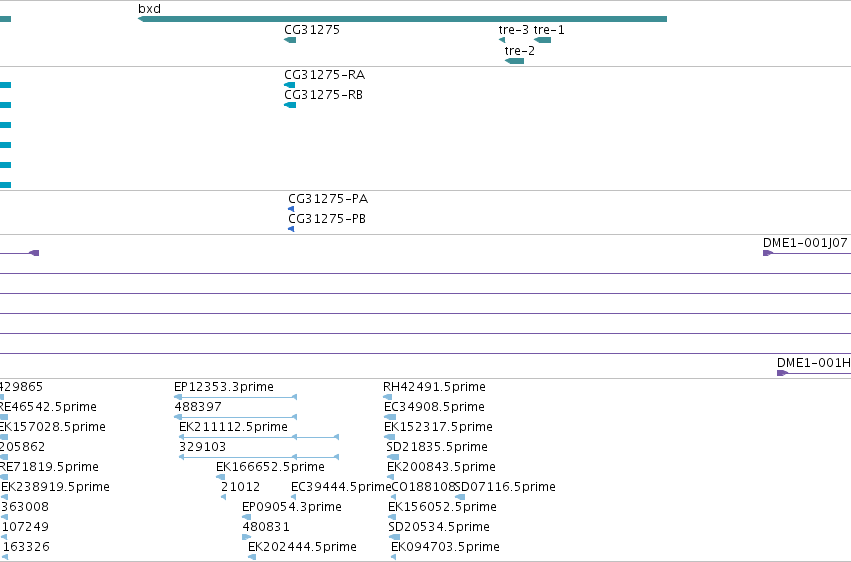Viewport: 851px width, 562px height.
Task: Select the long bxd gene bar
Action: point(402,19)
